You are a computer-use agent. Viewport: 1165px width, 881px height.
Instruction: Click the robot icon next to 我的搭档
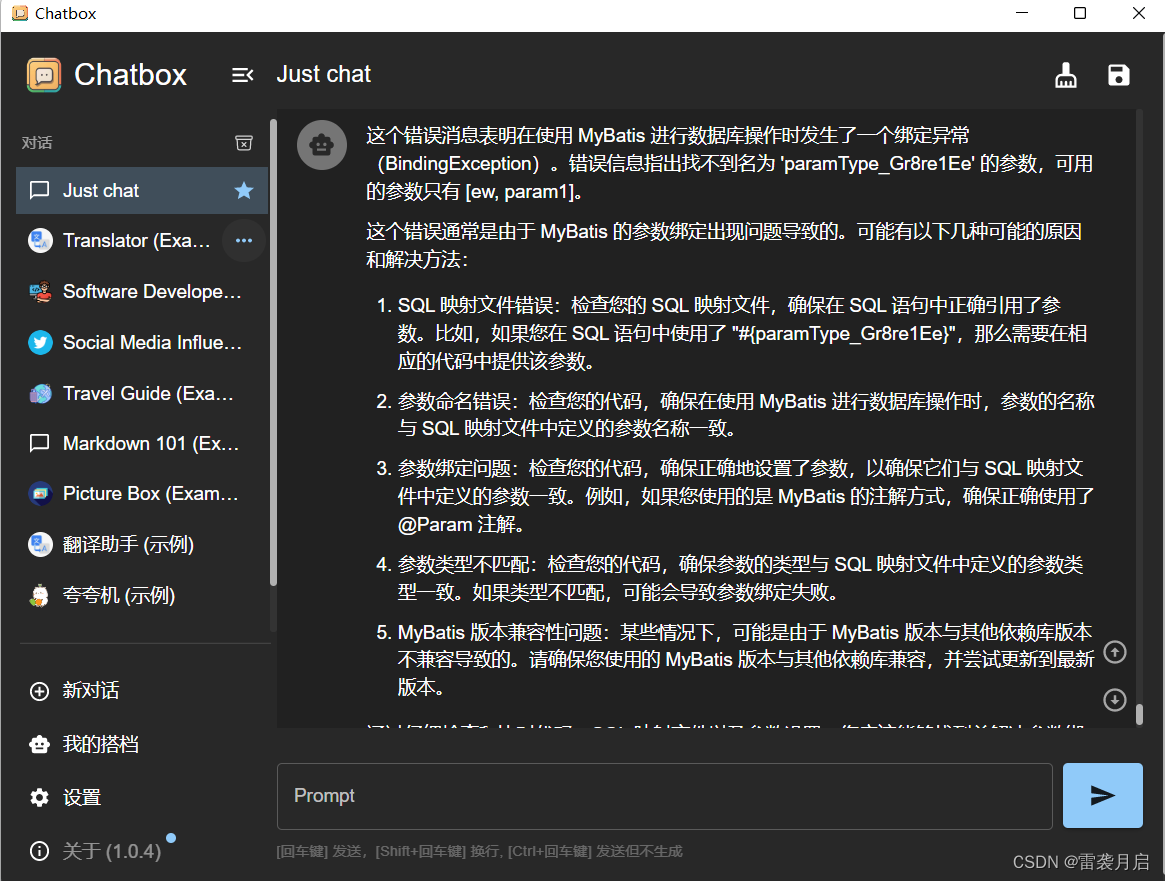pos(39,744)
